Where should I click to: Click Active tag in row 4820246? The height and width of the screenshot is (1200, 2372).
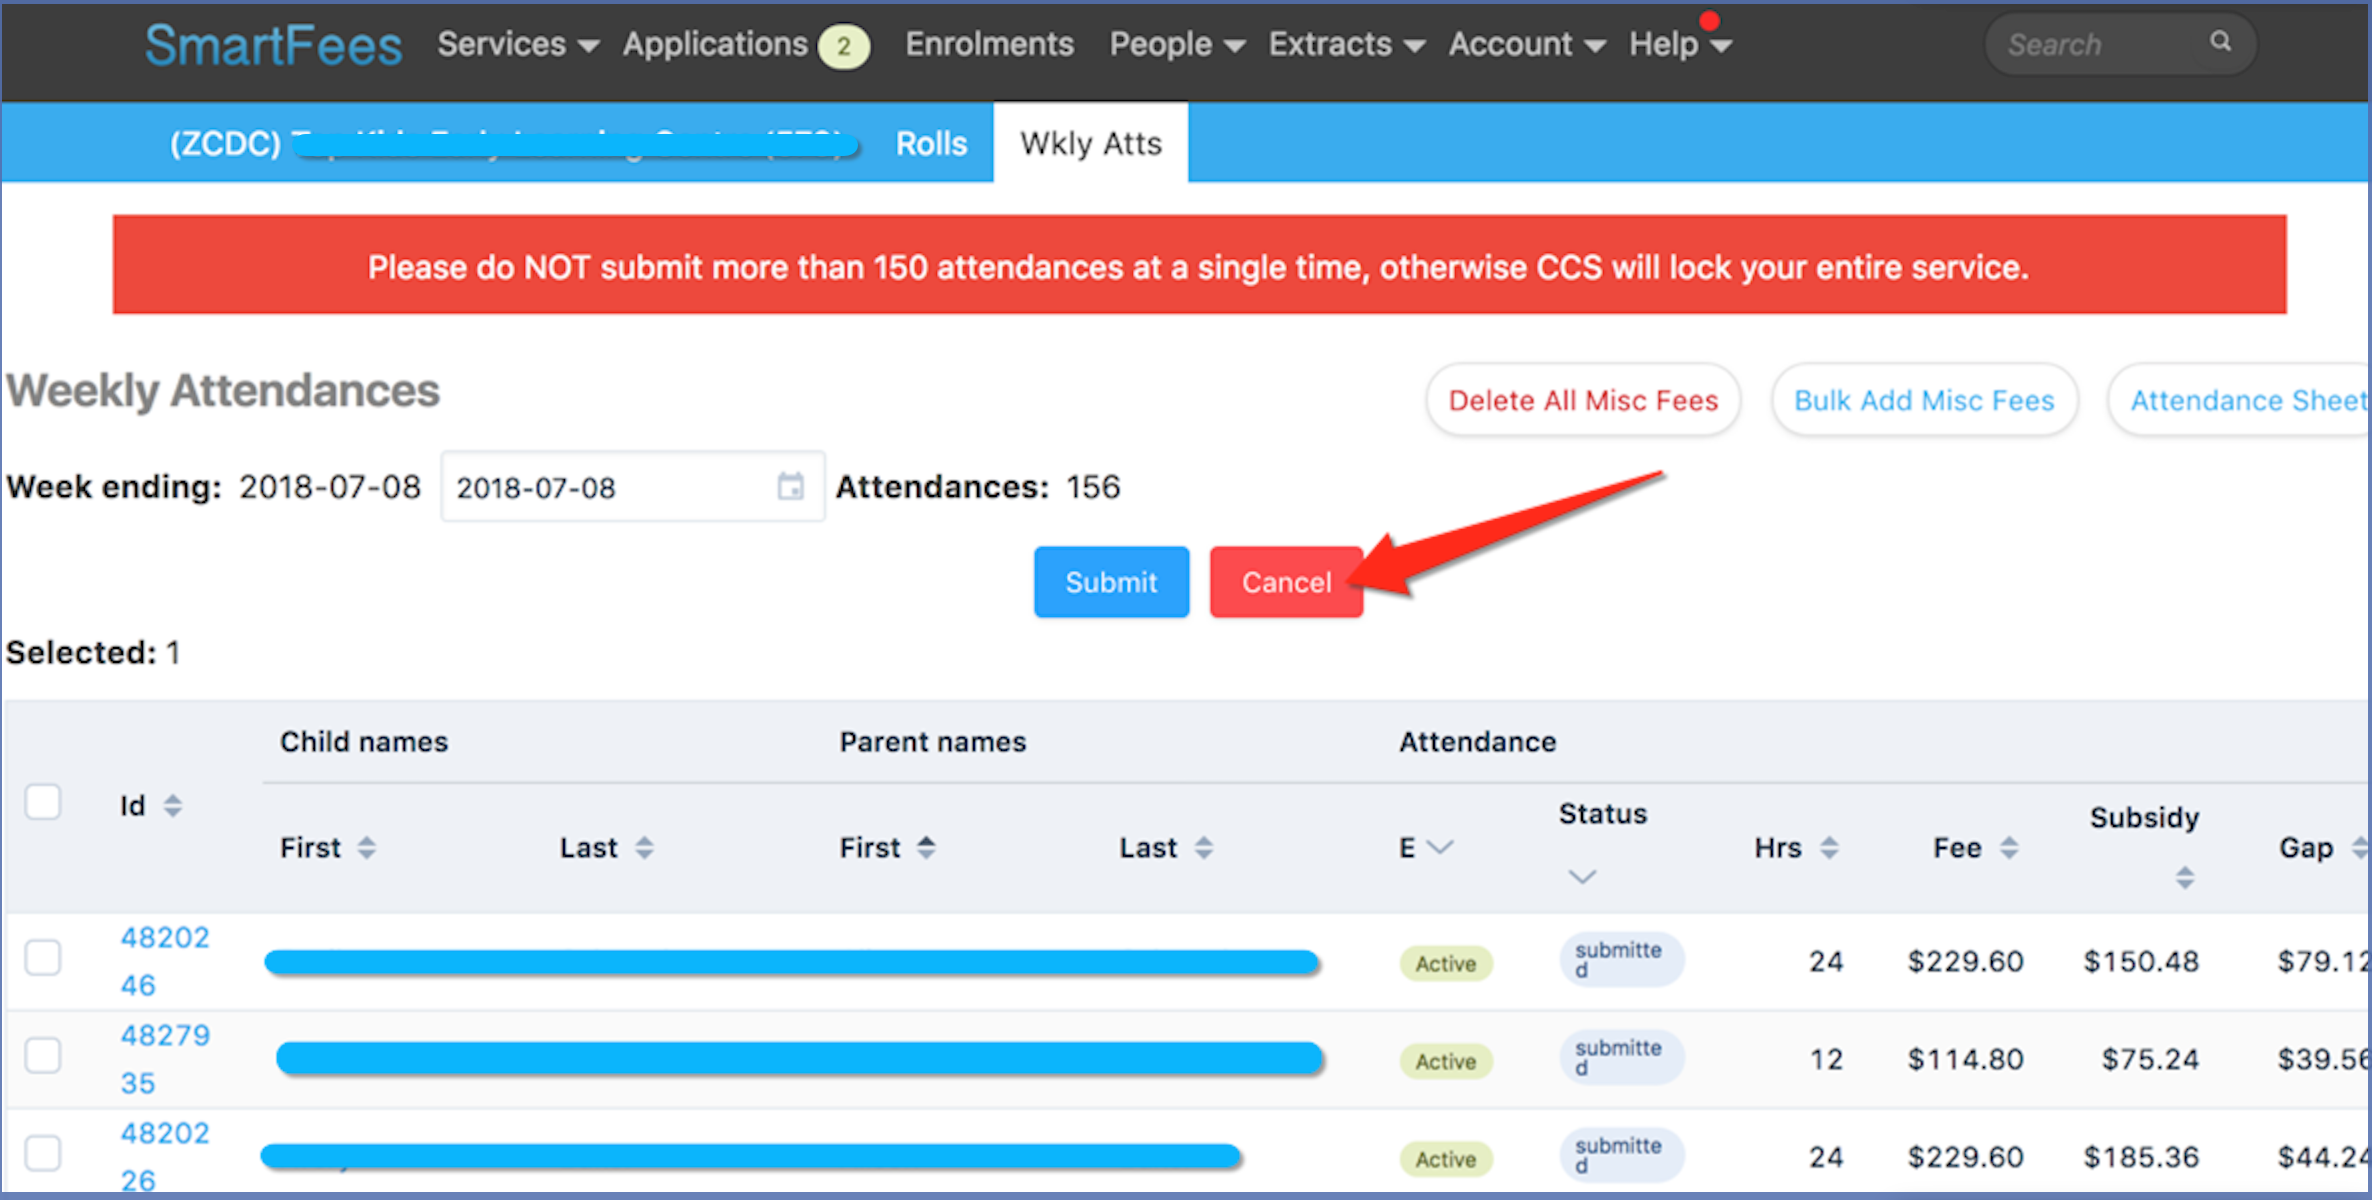(1445, 964)
